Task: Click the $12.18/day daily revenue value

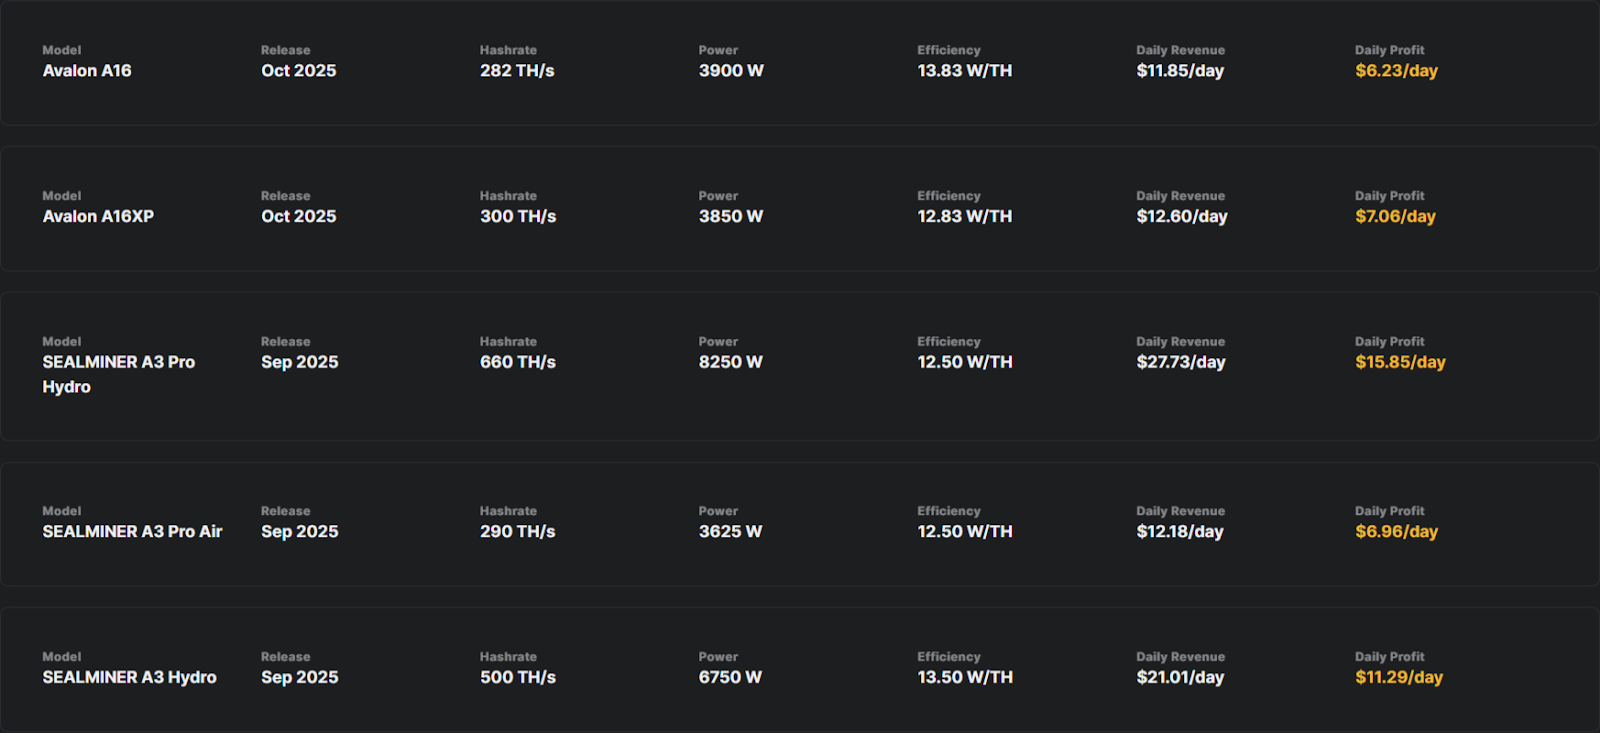Action: pos(1179,532)
